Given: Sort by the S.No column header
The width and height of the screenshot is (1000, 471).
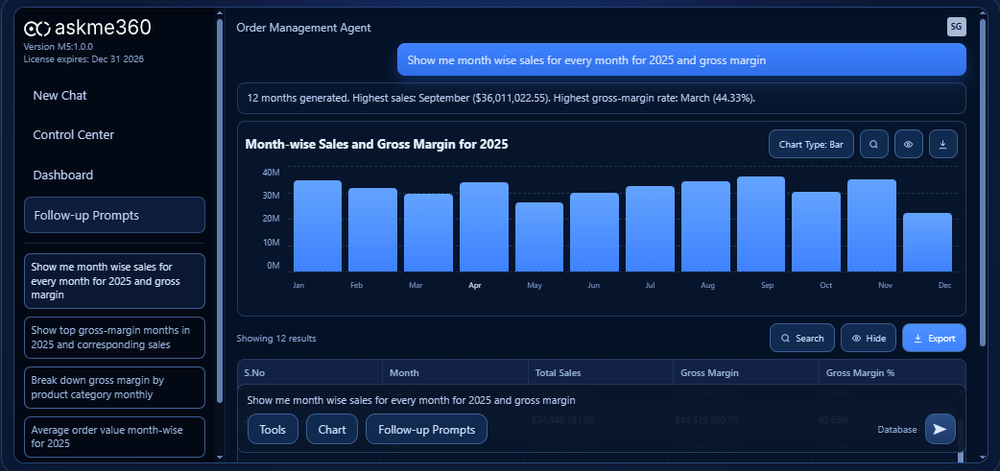Looking at the screenshot, I should point(310,373).
